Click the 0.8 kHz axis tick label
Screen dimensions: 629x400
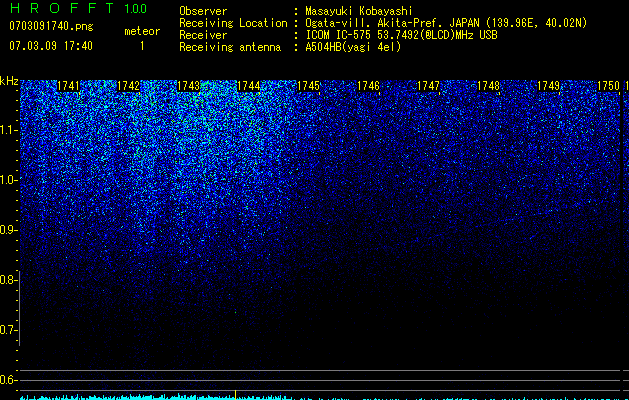coord(8,280)
